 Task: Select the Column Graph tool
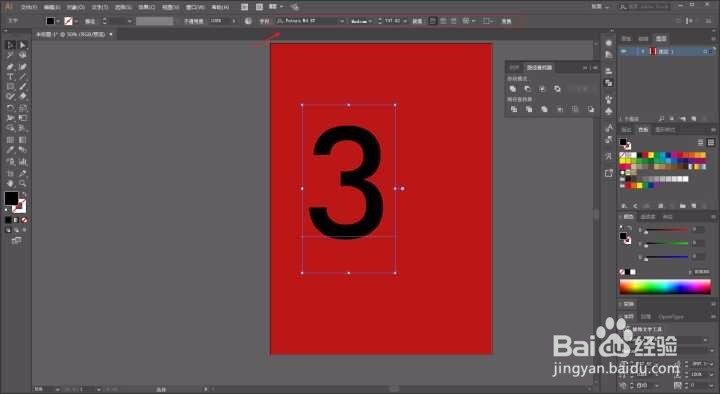pos(22,162)
